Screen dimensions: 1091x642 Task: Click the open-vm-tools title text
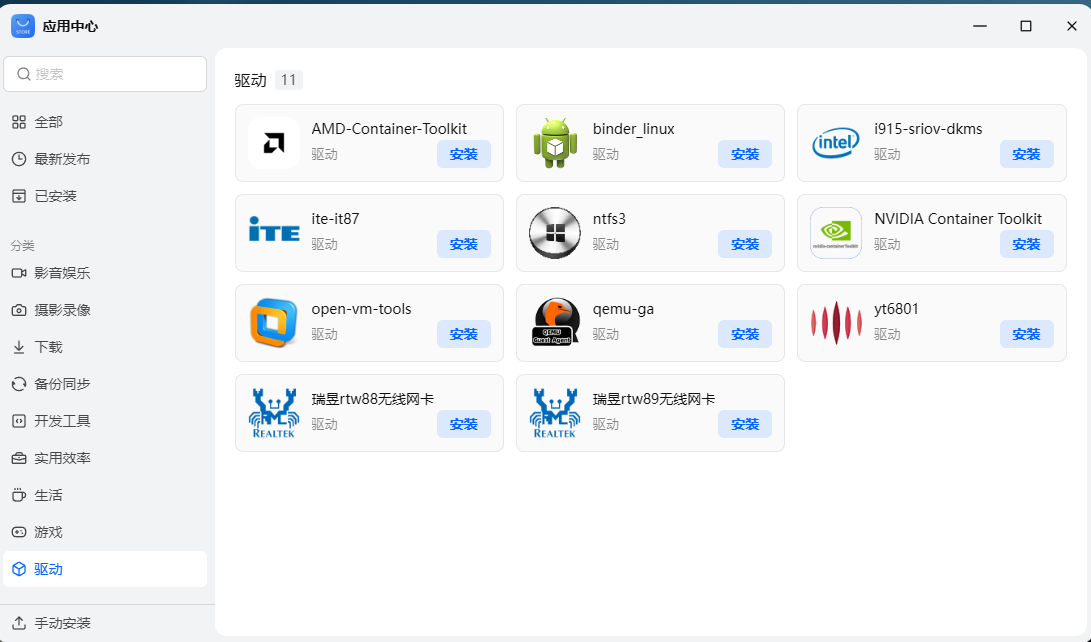point(361,309)
